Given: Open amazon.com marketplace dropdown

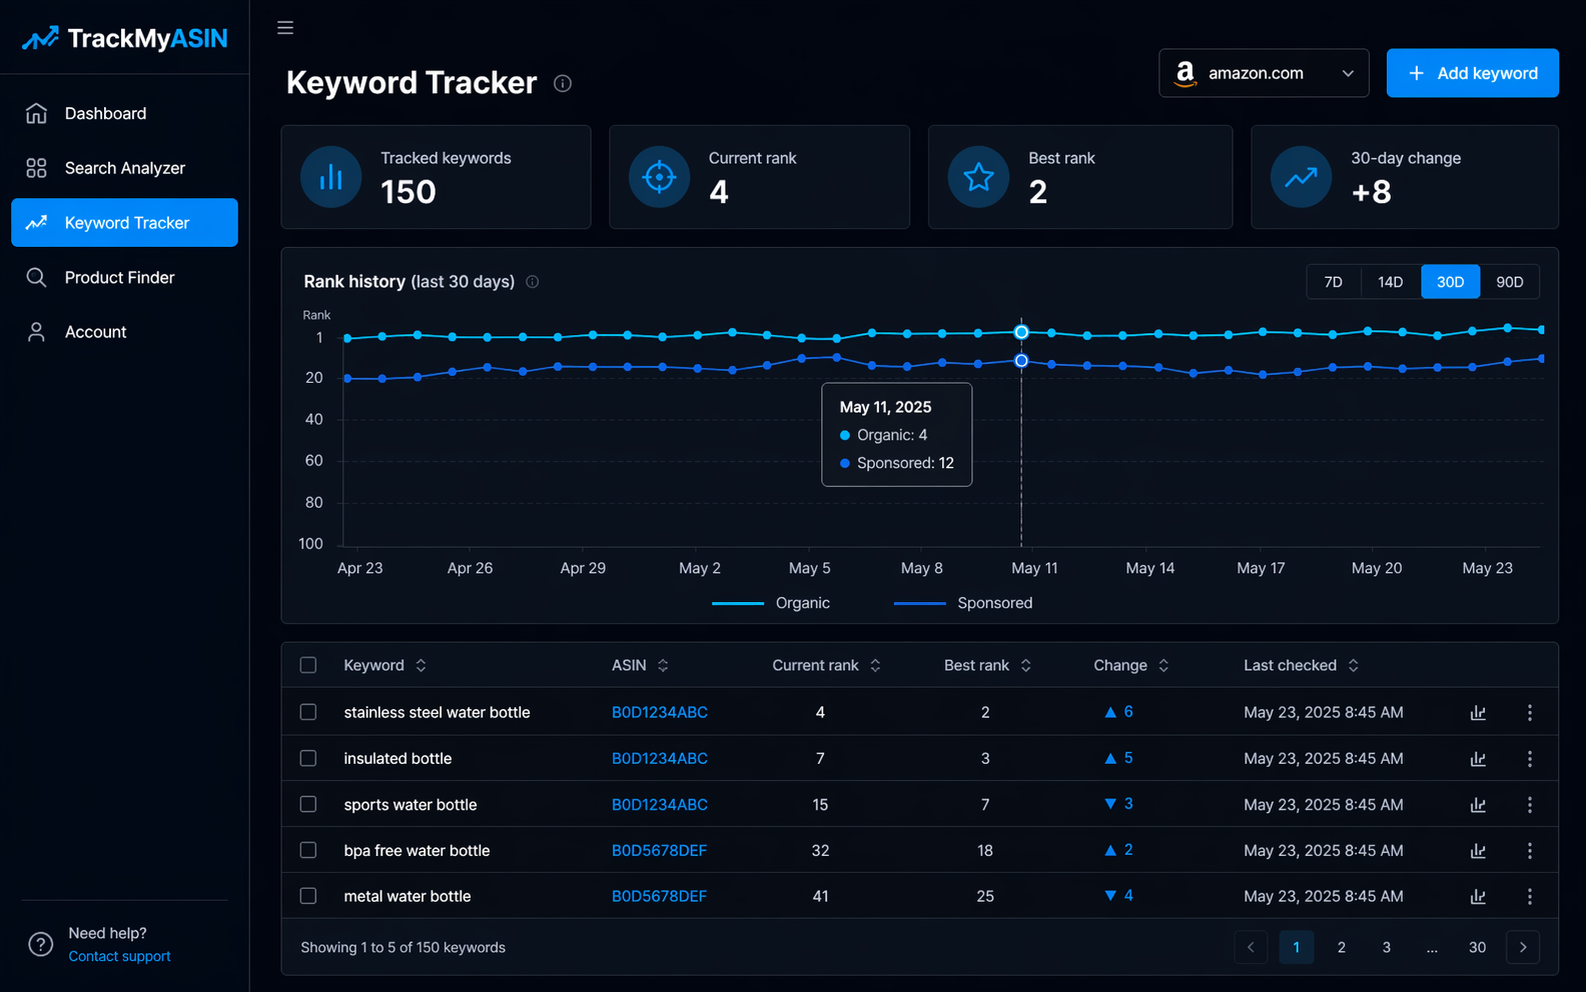Looking at the screenshot, I should click(x=1264, y=73).
